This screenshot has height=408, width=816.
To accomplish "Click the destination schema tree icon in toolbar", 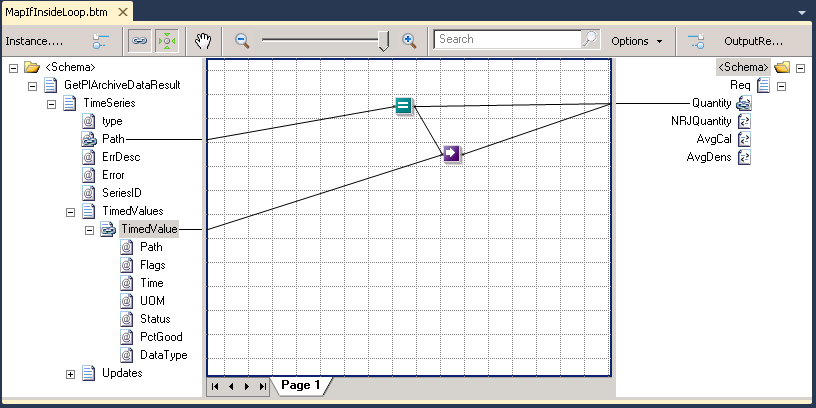I will [696, 41].
